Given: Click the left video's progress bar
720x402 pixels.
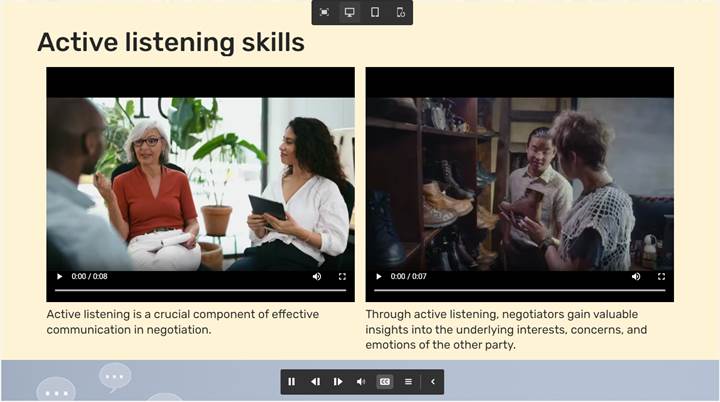Looking at the screenshot, I should (200, 290).
